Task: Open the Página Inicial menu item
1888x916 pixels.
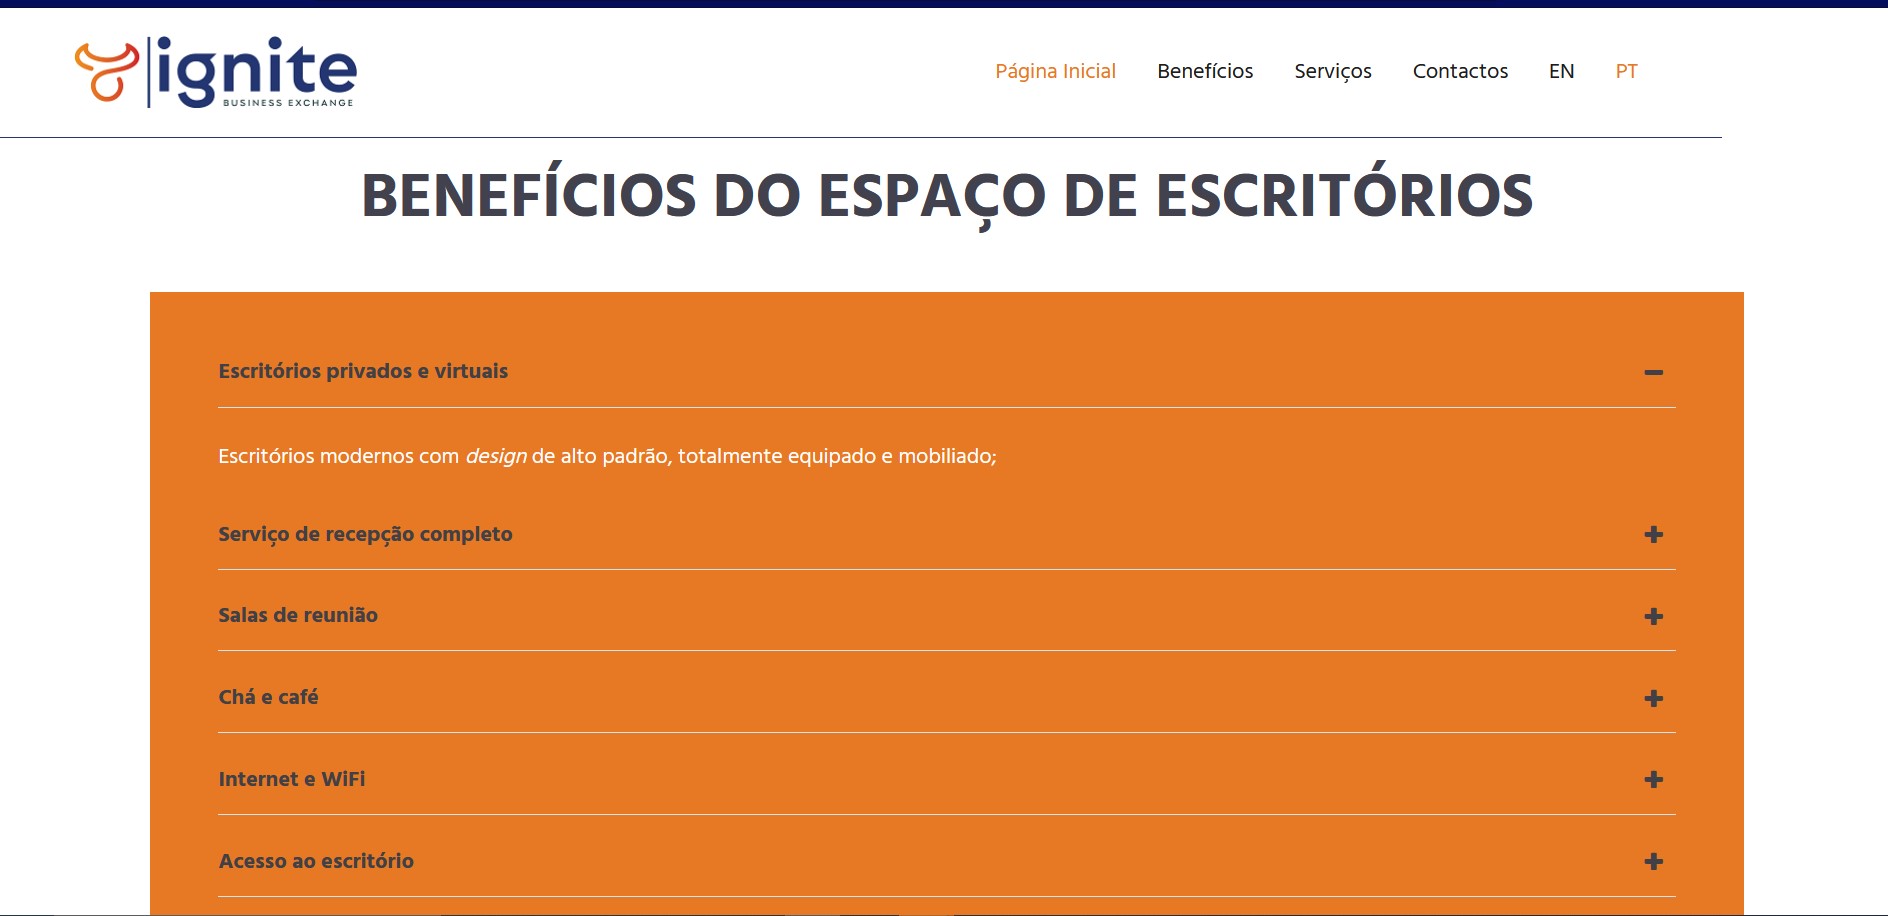Action: (x=1055, y=71)
